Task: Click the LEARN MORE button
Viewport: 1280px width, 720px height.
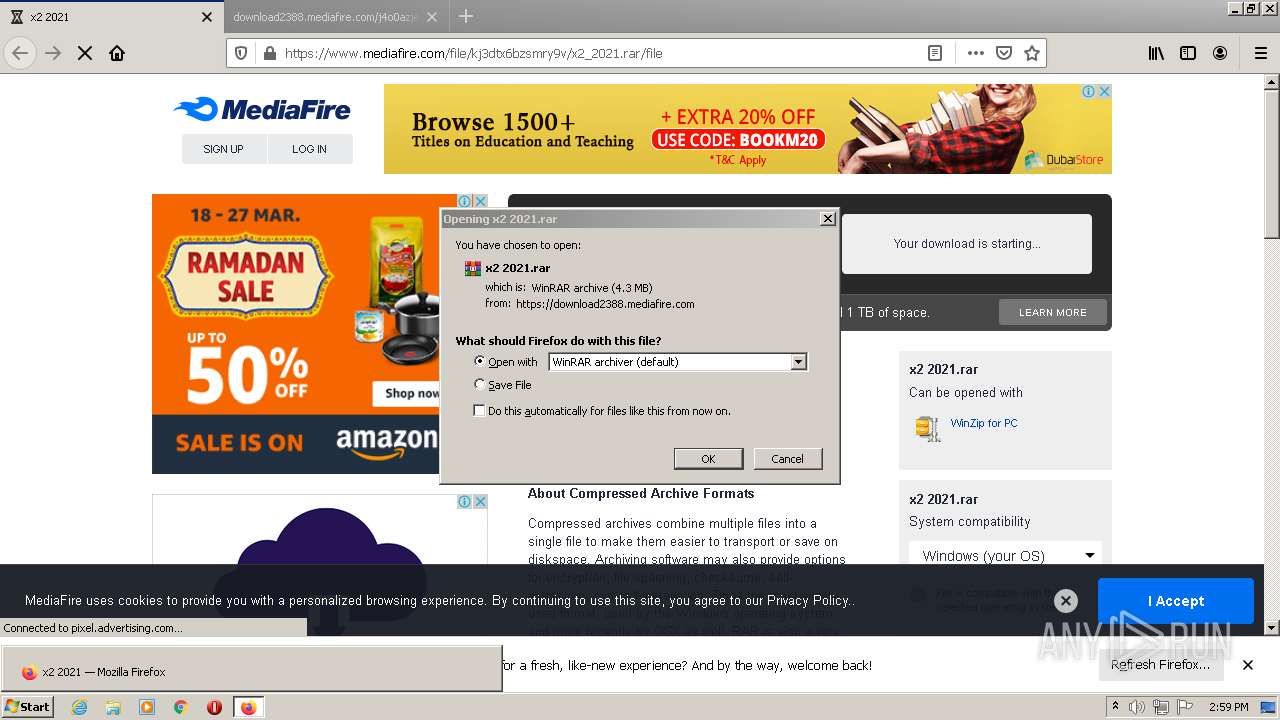Action: click(x=1052, y=312)
